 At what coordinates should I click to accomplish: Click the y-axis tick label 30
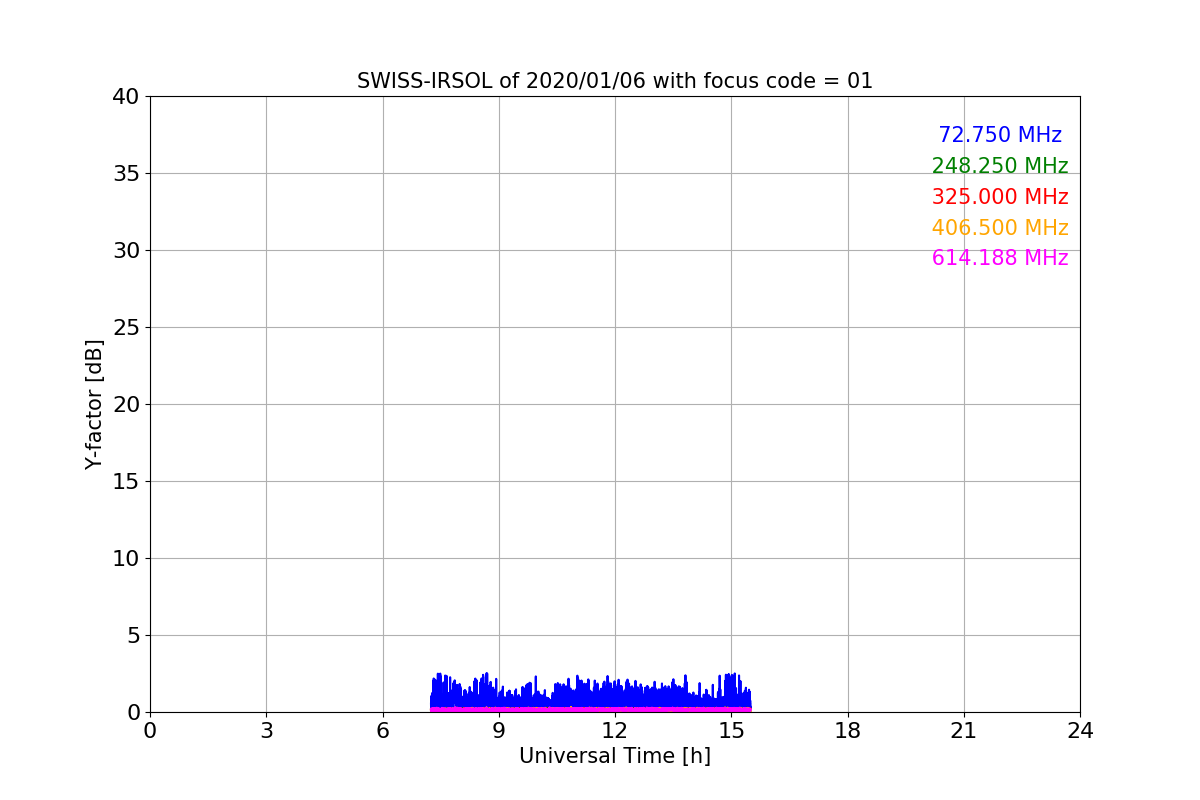126,251
